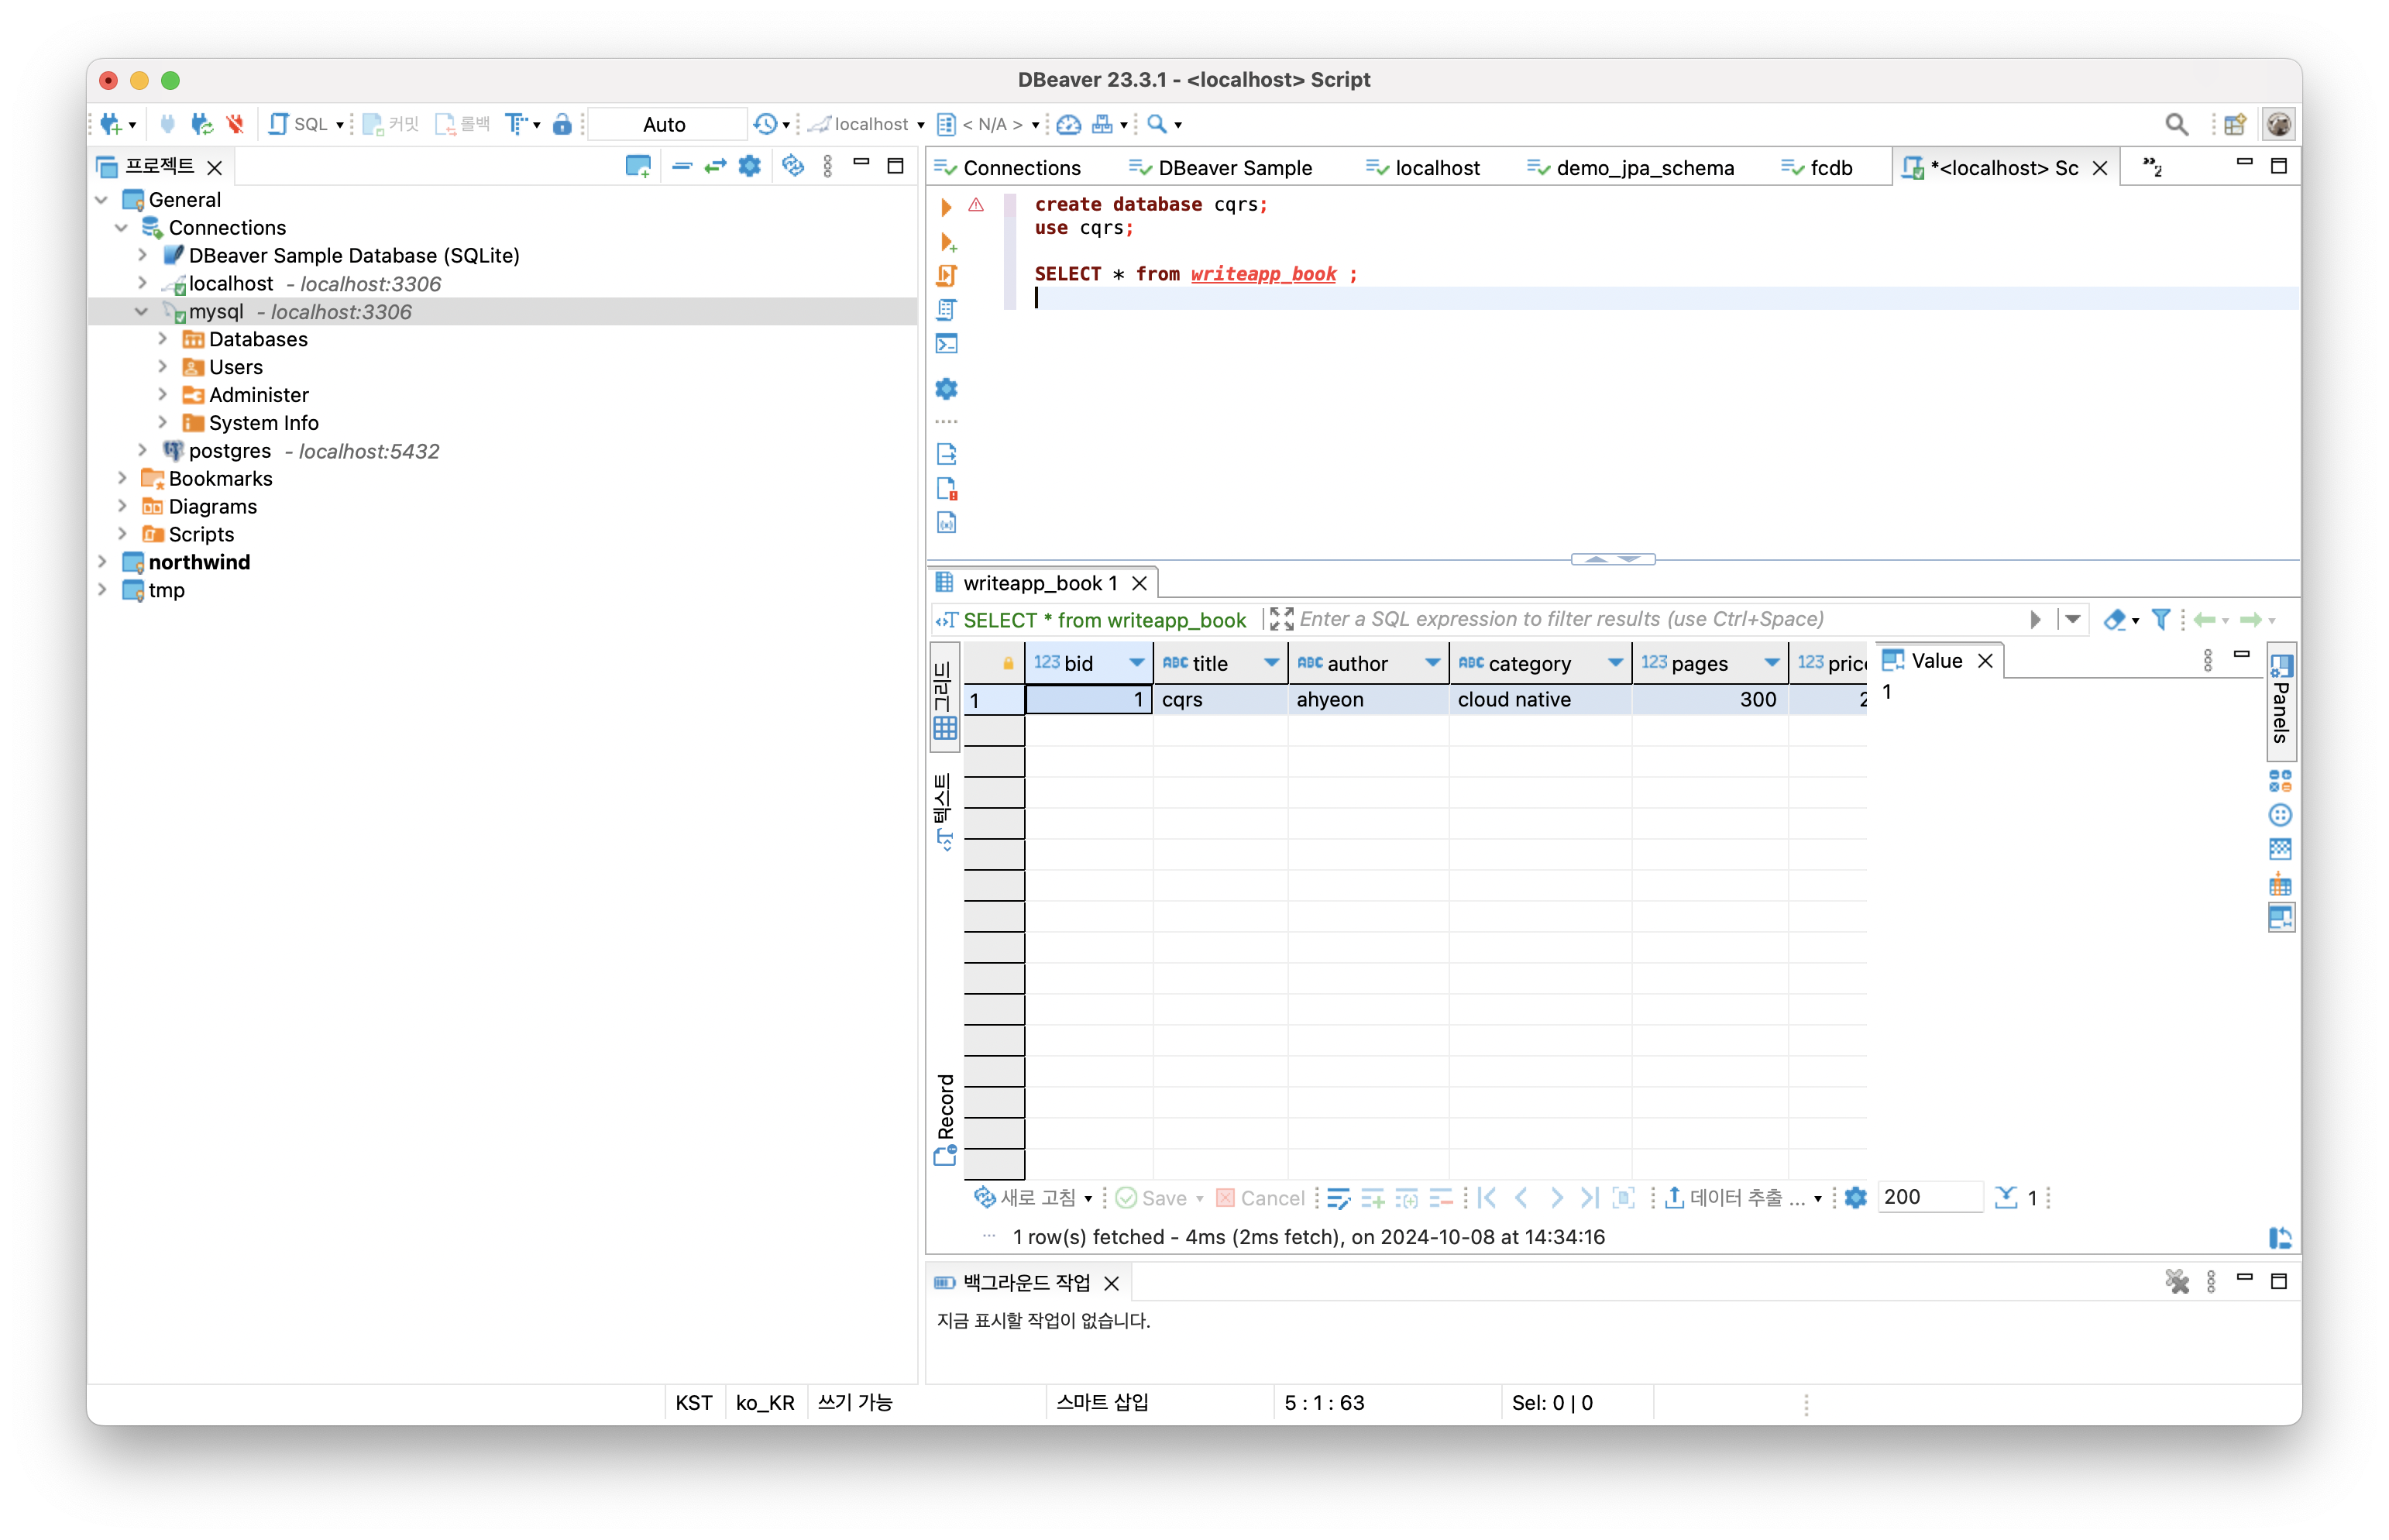Click the transaction lock icon in toolbar

click(562, 124)
